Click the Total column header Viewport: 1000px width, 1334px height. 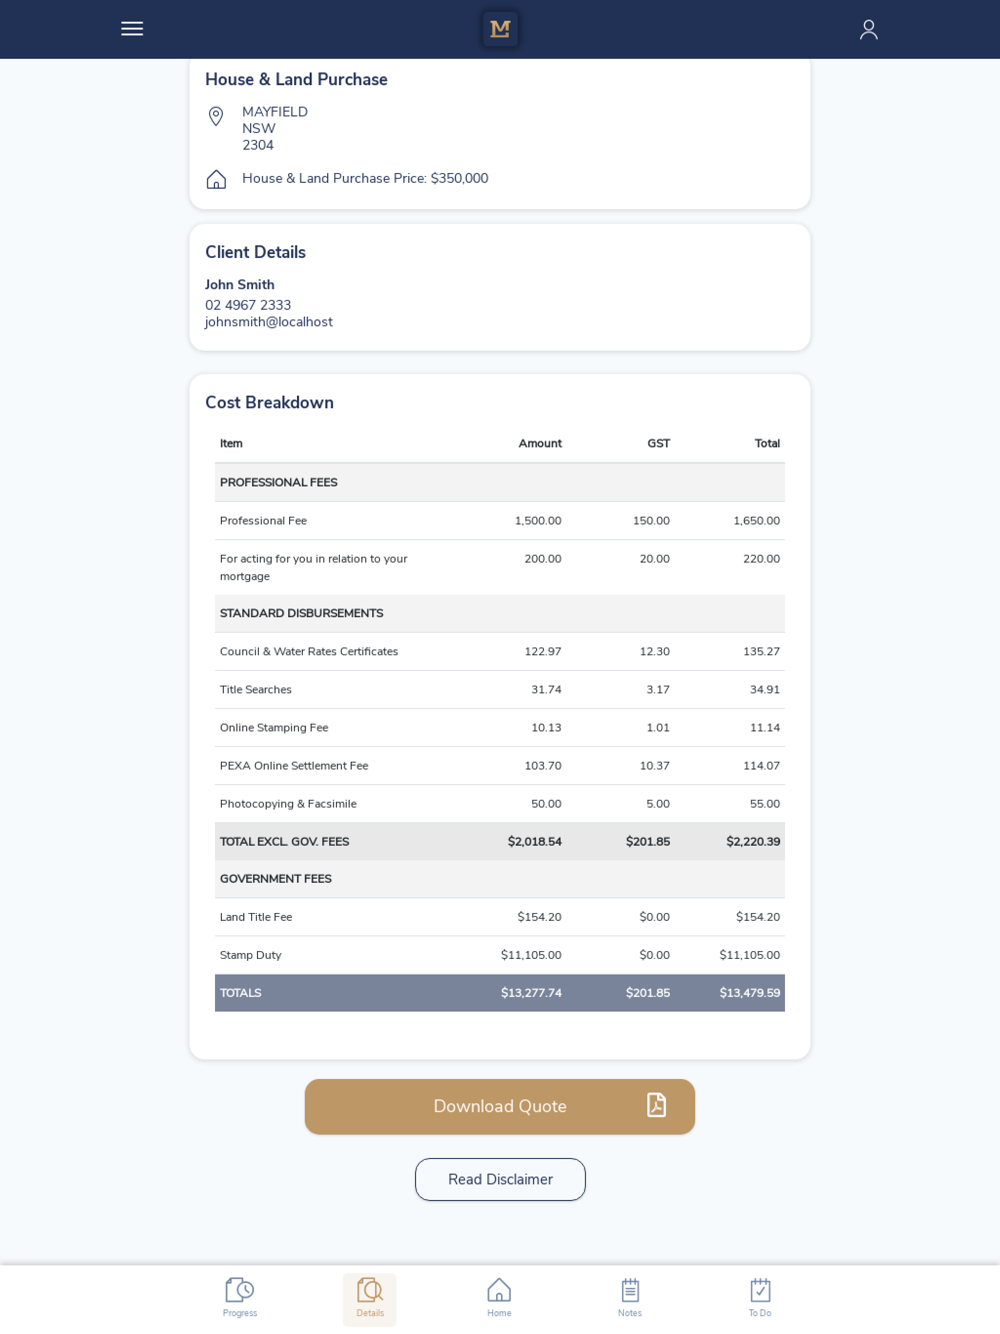pos(767,443)
